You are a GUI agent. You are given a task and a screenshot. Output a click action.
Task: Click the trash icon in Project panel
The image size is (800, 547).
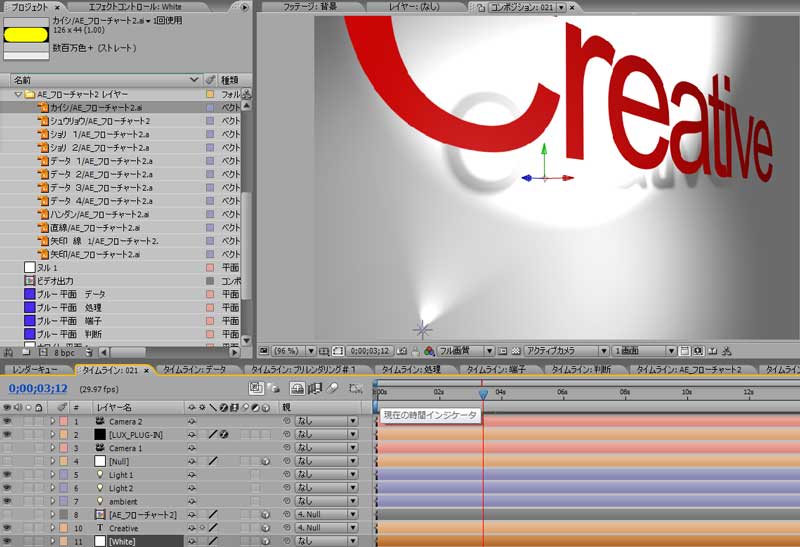pyautogui.click(x=89, y=352)
